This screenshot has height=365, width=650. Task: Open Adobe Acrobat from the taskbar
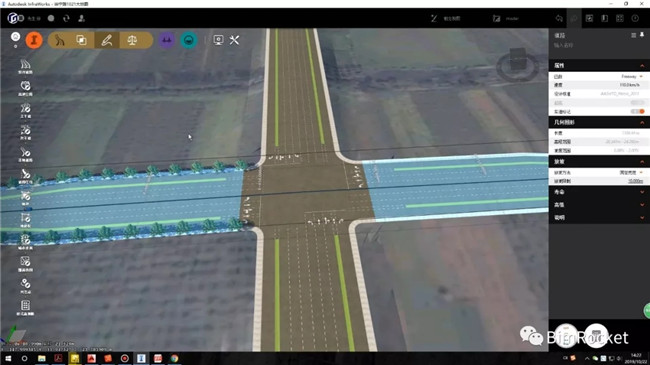(58, 358)
